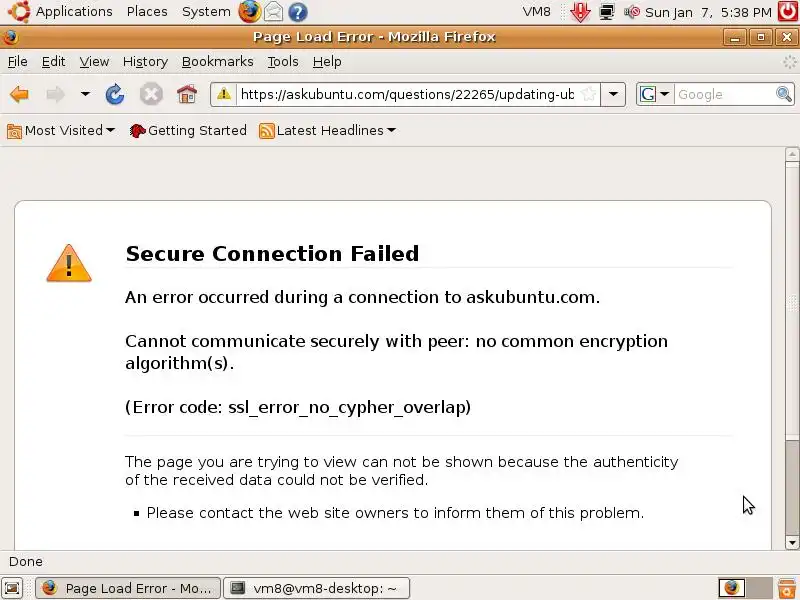Toggle the Show Desktop button
This screenshot has width=800, height=600.
click(12, 588)
